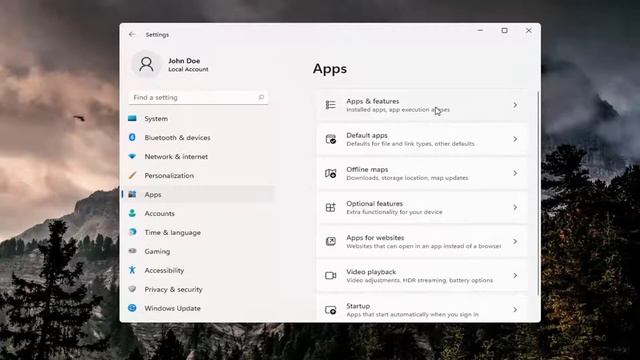Screen dimensions: 640x360
Task: Open Time & language settings
Action: [x=198, y=232]
